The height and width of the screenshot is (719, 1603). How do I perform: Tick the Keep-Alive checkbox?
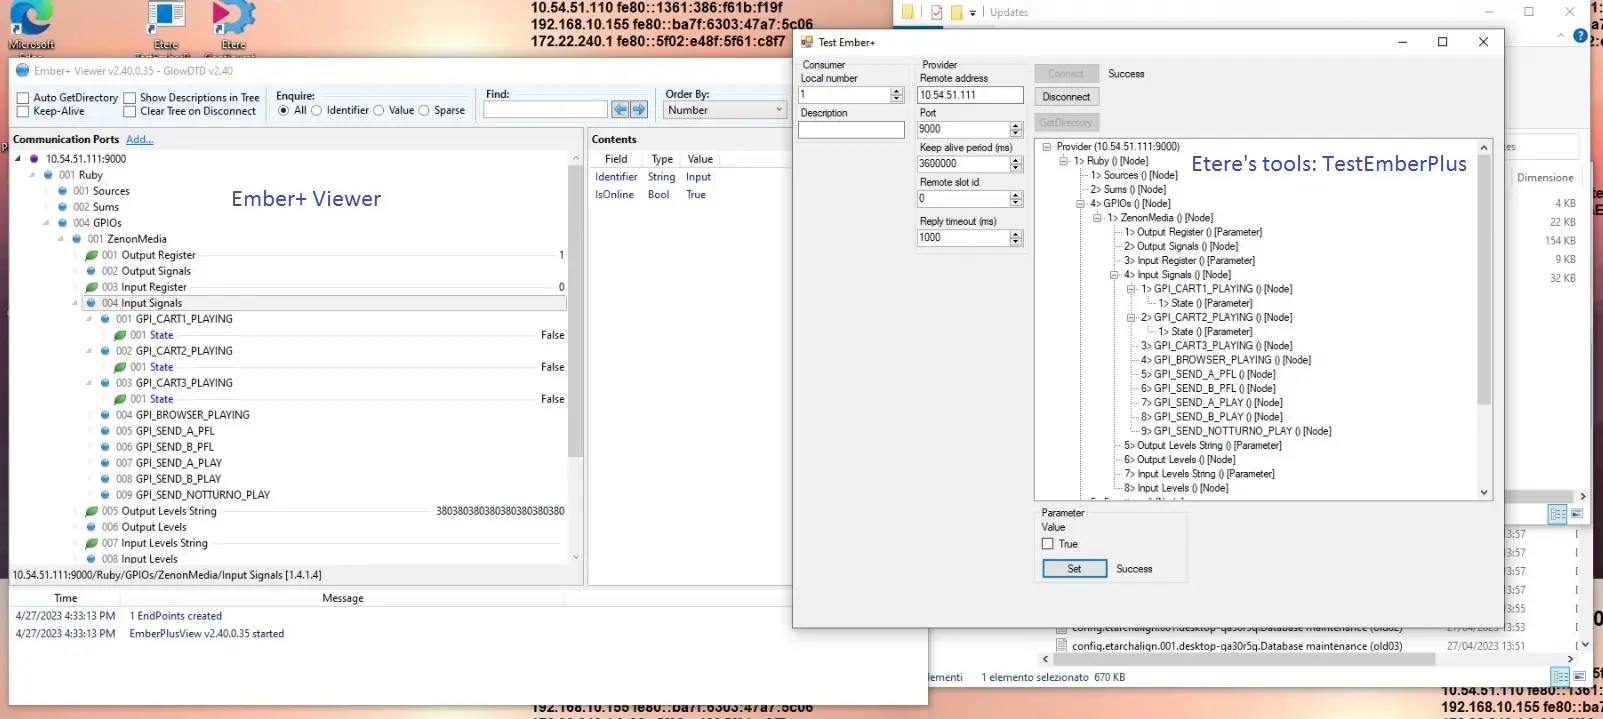click(x=23, y=112)
